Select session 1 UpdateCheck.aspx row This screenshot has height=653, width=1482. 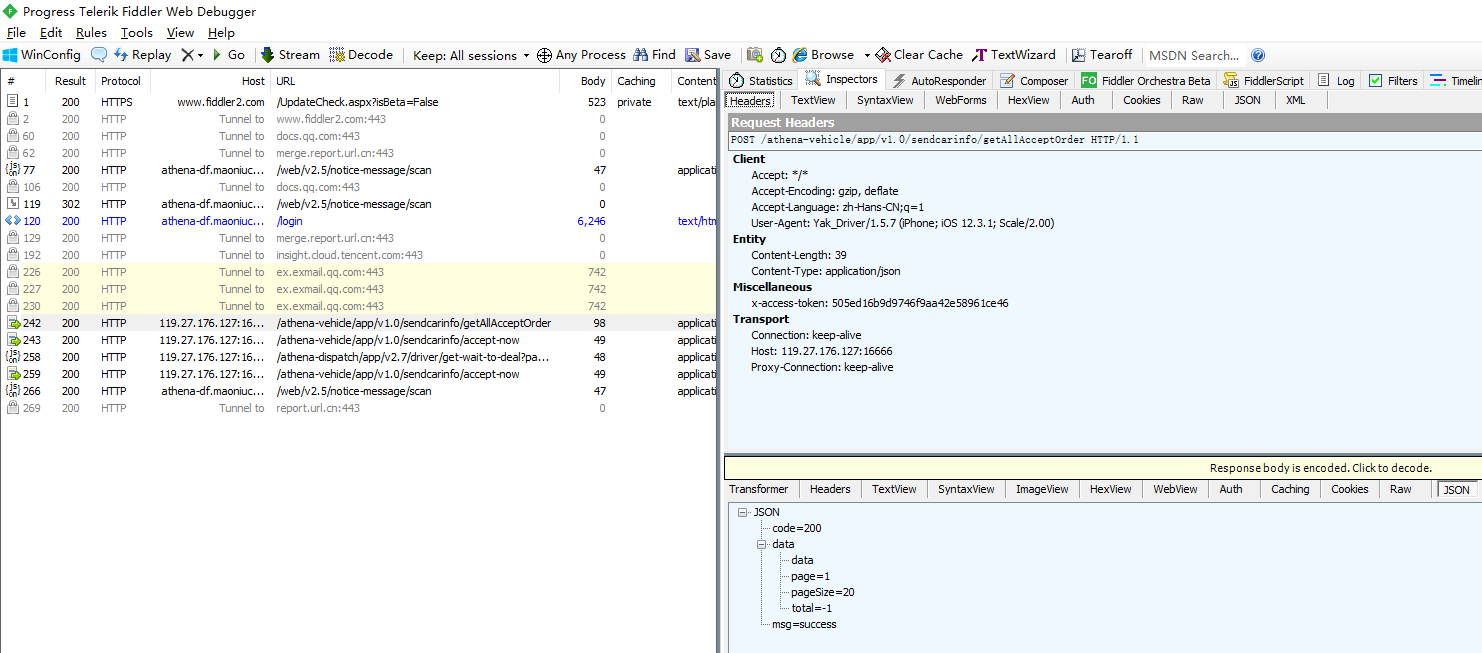pyautogui.click(x=359, y=102)
